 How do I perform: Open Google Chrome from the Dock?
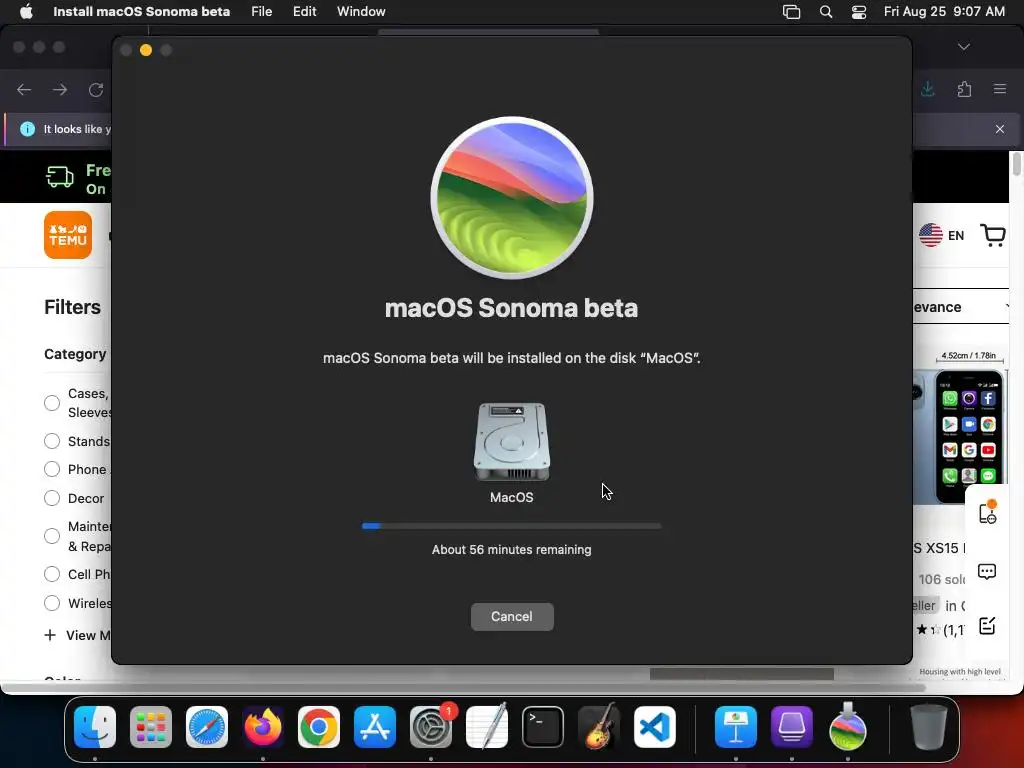[319, 727]
